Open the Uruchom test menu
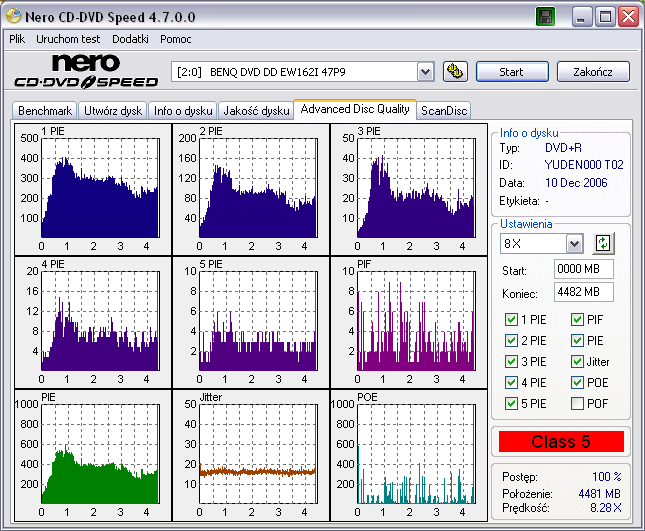This screenshot has width=645, height=531. pyautogui.click(x=68, y=39)
